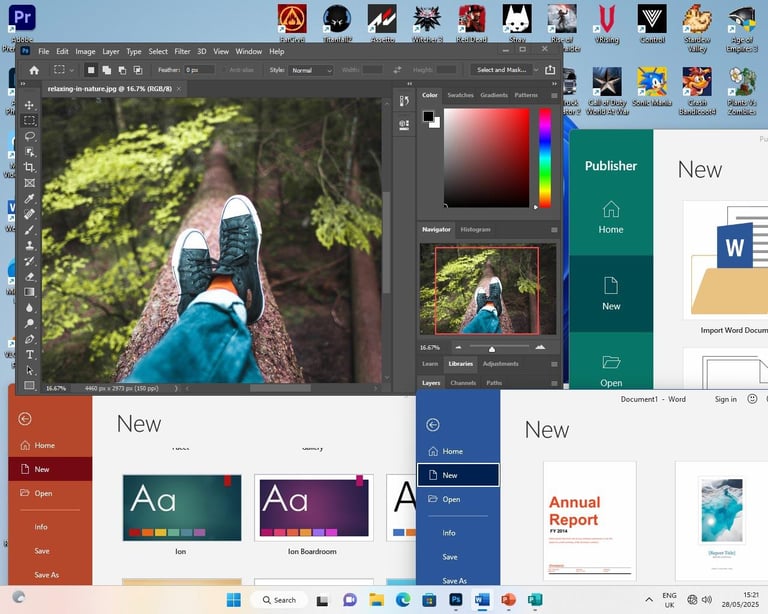Select the Blur tool
The height and width of the screenshot is (614, 768).
pyautogui.click(x=29, y=307)
